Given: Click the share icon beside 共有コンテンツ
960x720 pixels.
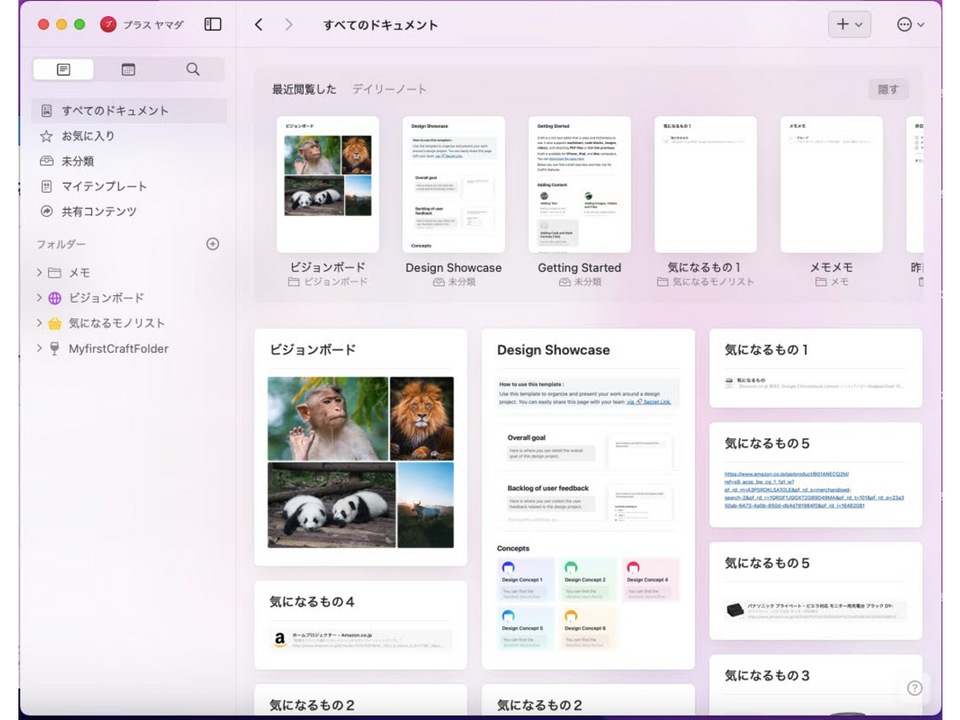Looking at the screenshot, I should (x=47, y=211).
